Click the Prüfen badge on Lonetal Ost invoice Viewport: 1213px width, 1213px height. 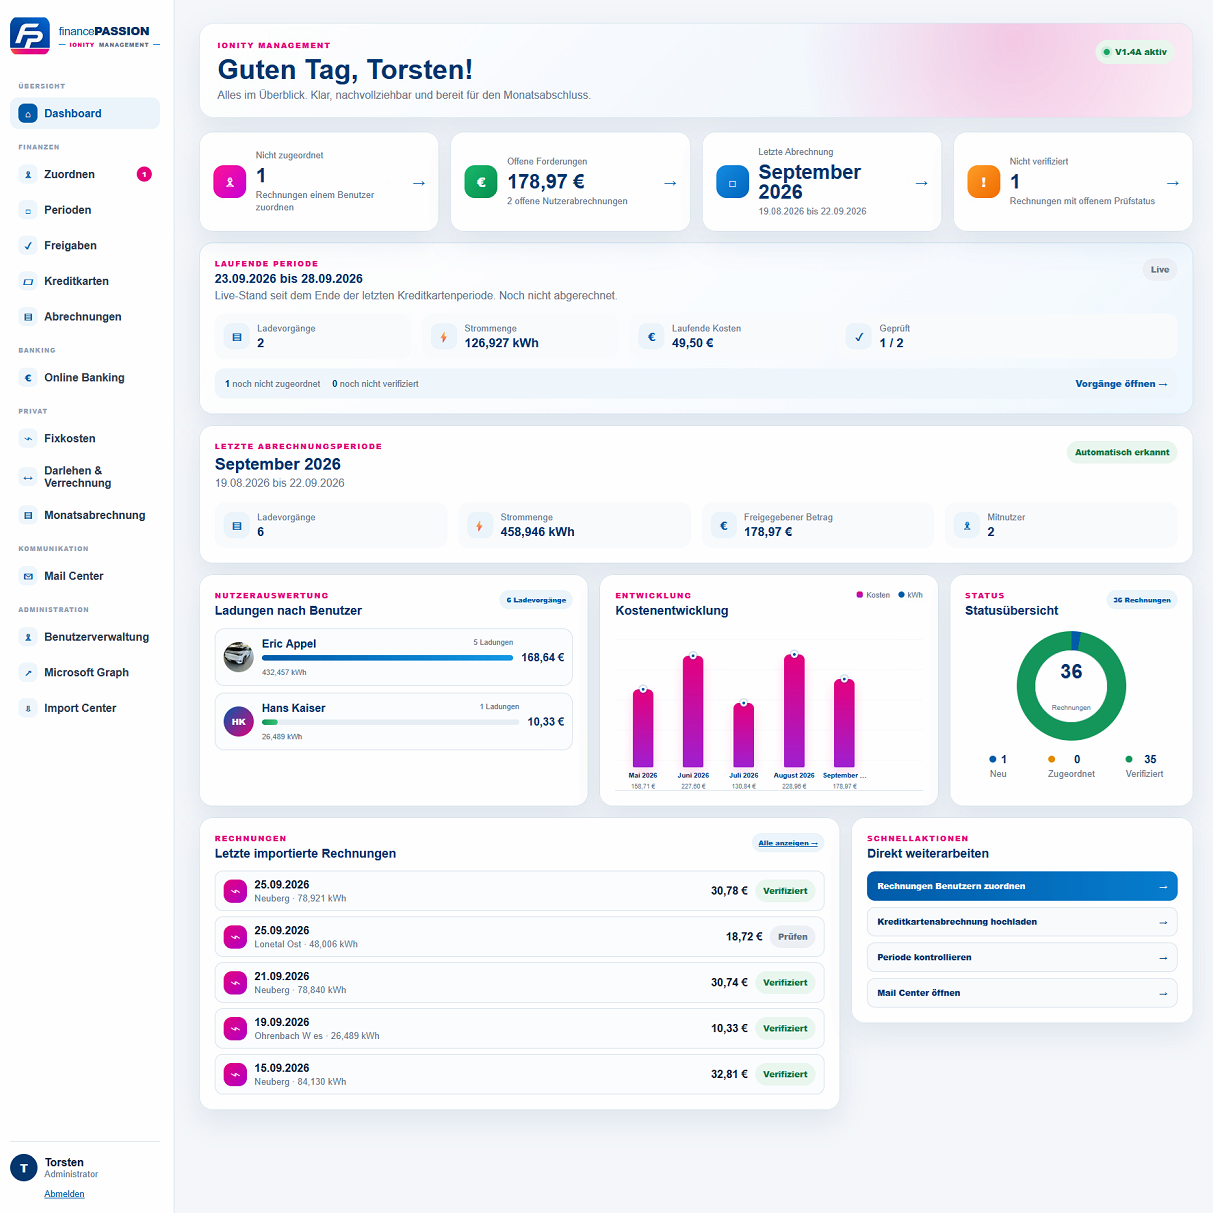click(x=793, y=937)
